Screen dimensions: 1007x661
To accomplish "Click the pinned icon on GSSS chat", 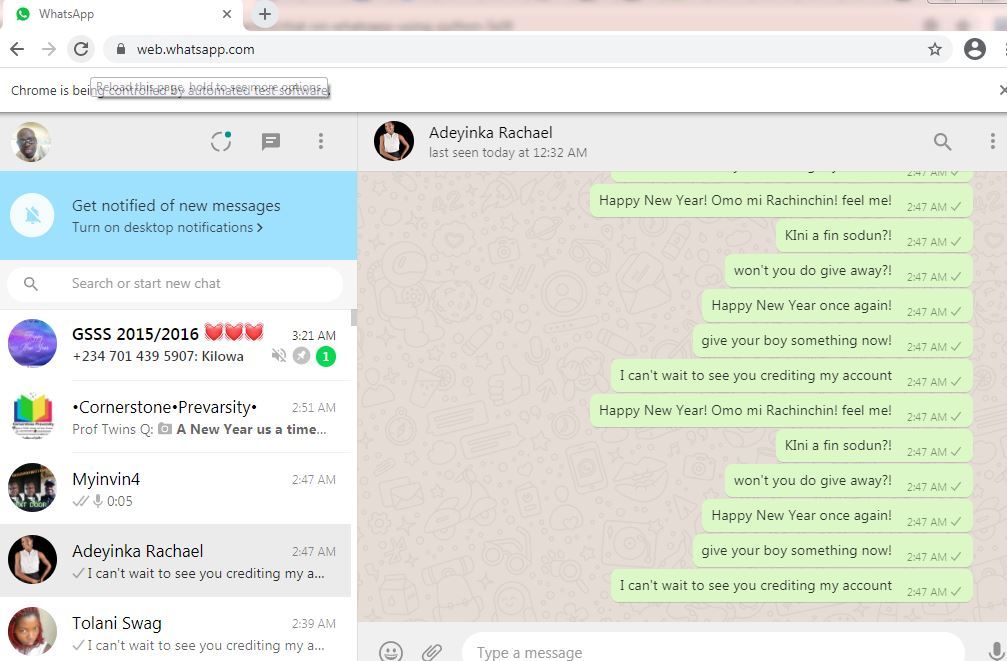I will (301, 355).
